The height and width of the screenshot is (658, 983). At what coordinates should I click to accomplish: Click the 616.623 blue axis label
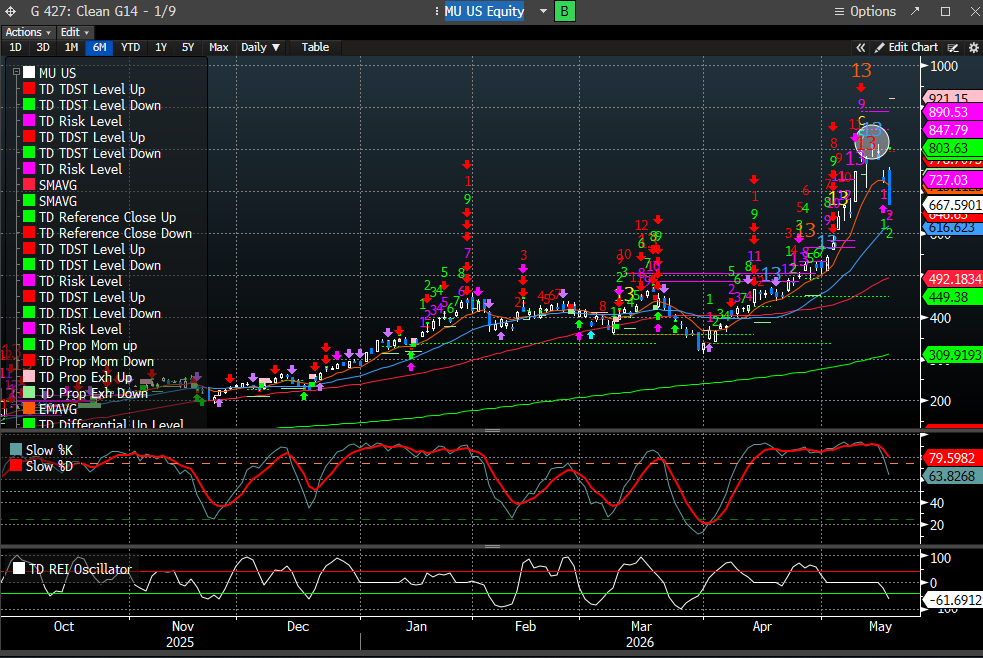[952, 228]
